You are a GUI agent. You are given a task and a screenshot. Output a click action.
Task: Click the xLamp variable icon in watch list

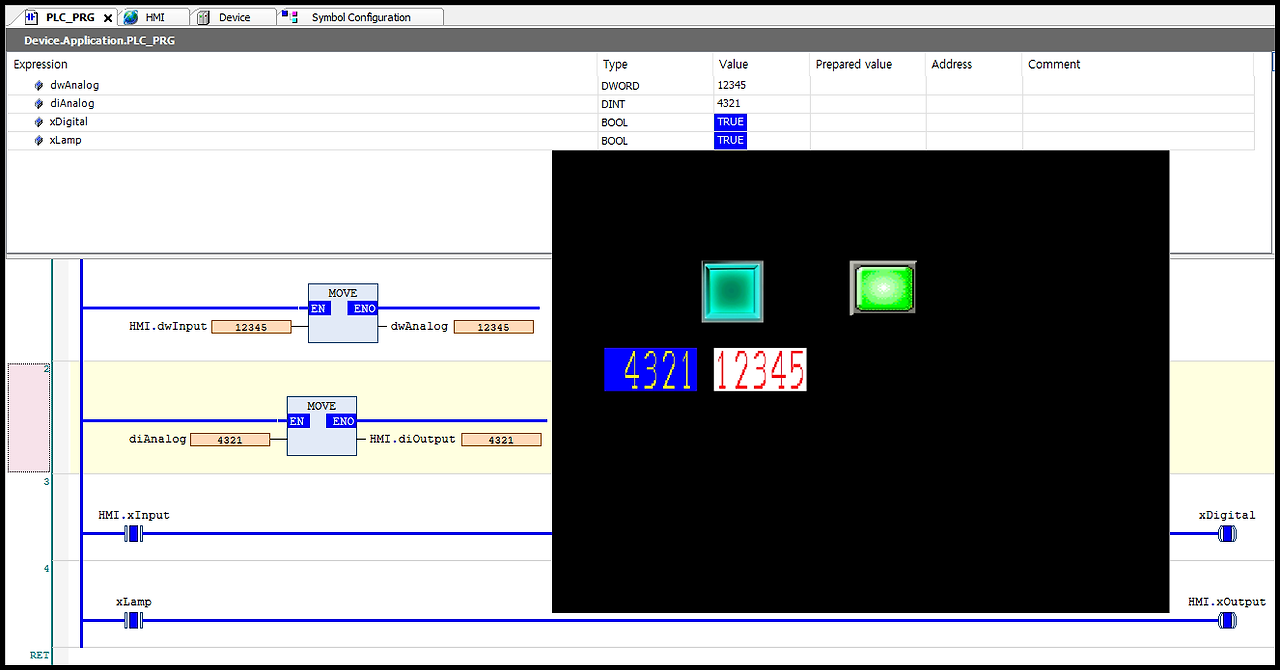[x=38, y=140]
